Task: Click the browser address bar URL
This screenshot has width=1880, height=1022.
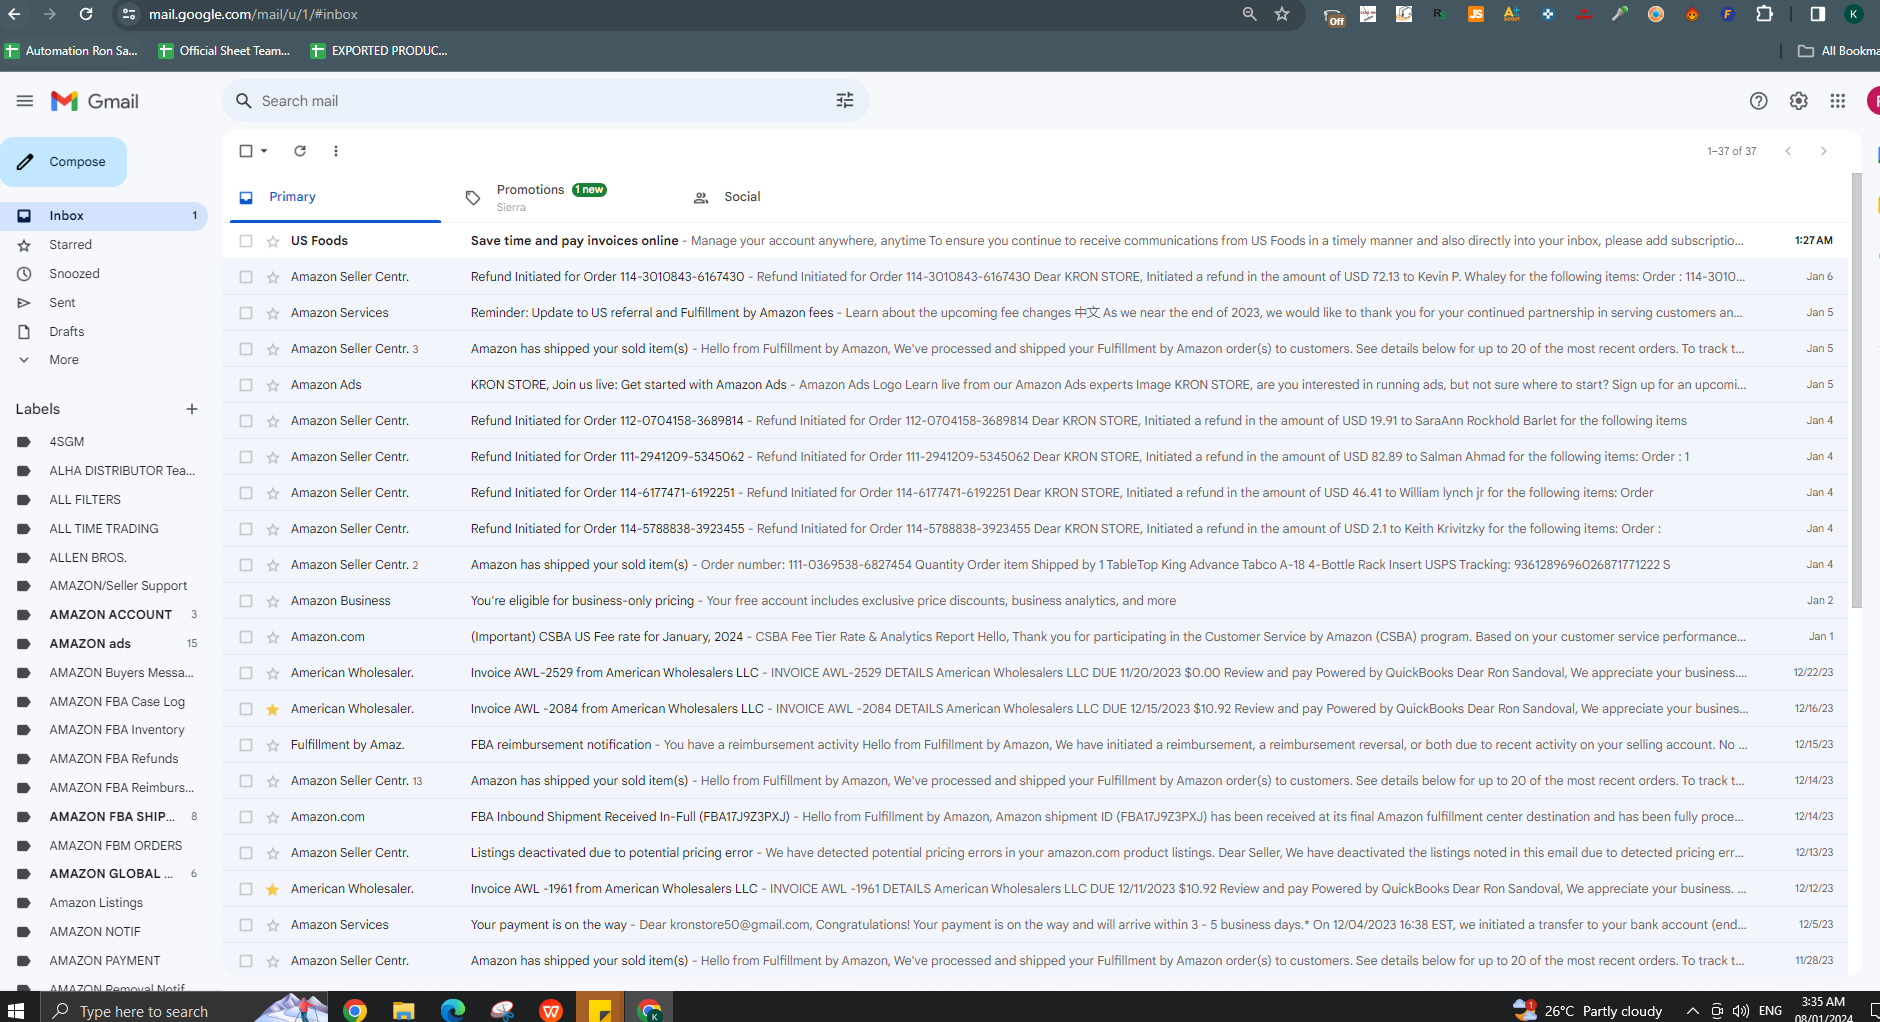Action: click(x=253, y=14)
